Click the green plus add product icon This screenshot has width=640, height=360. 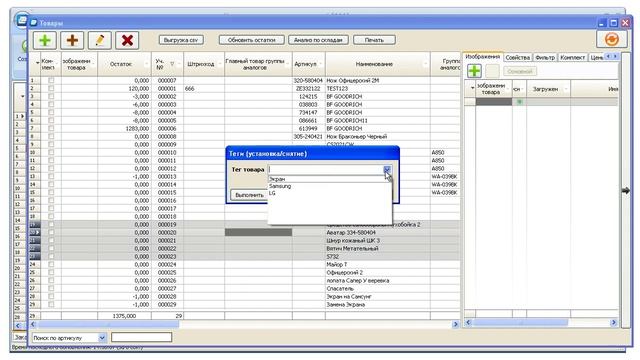[45, 40]
